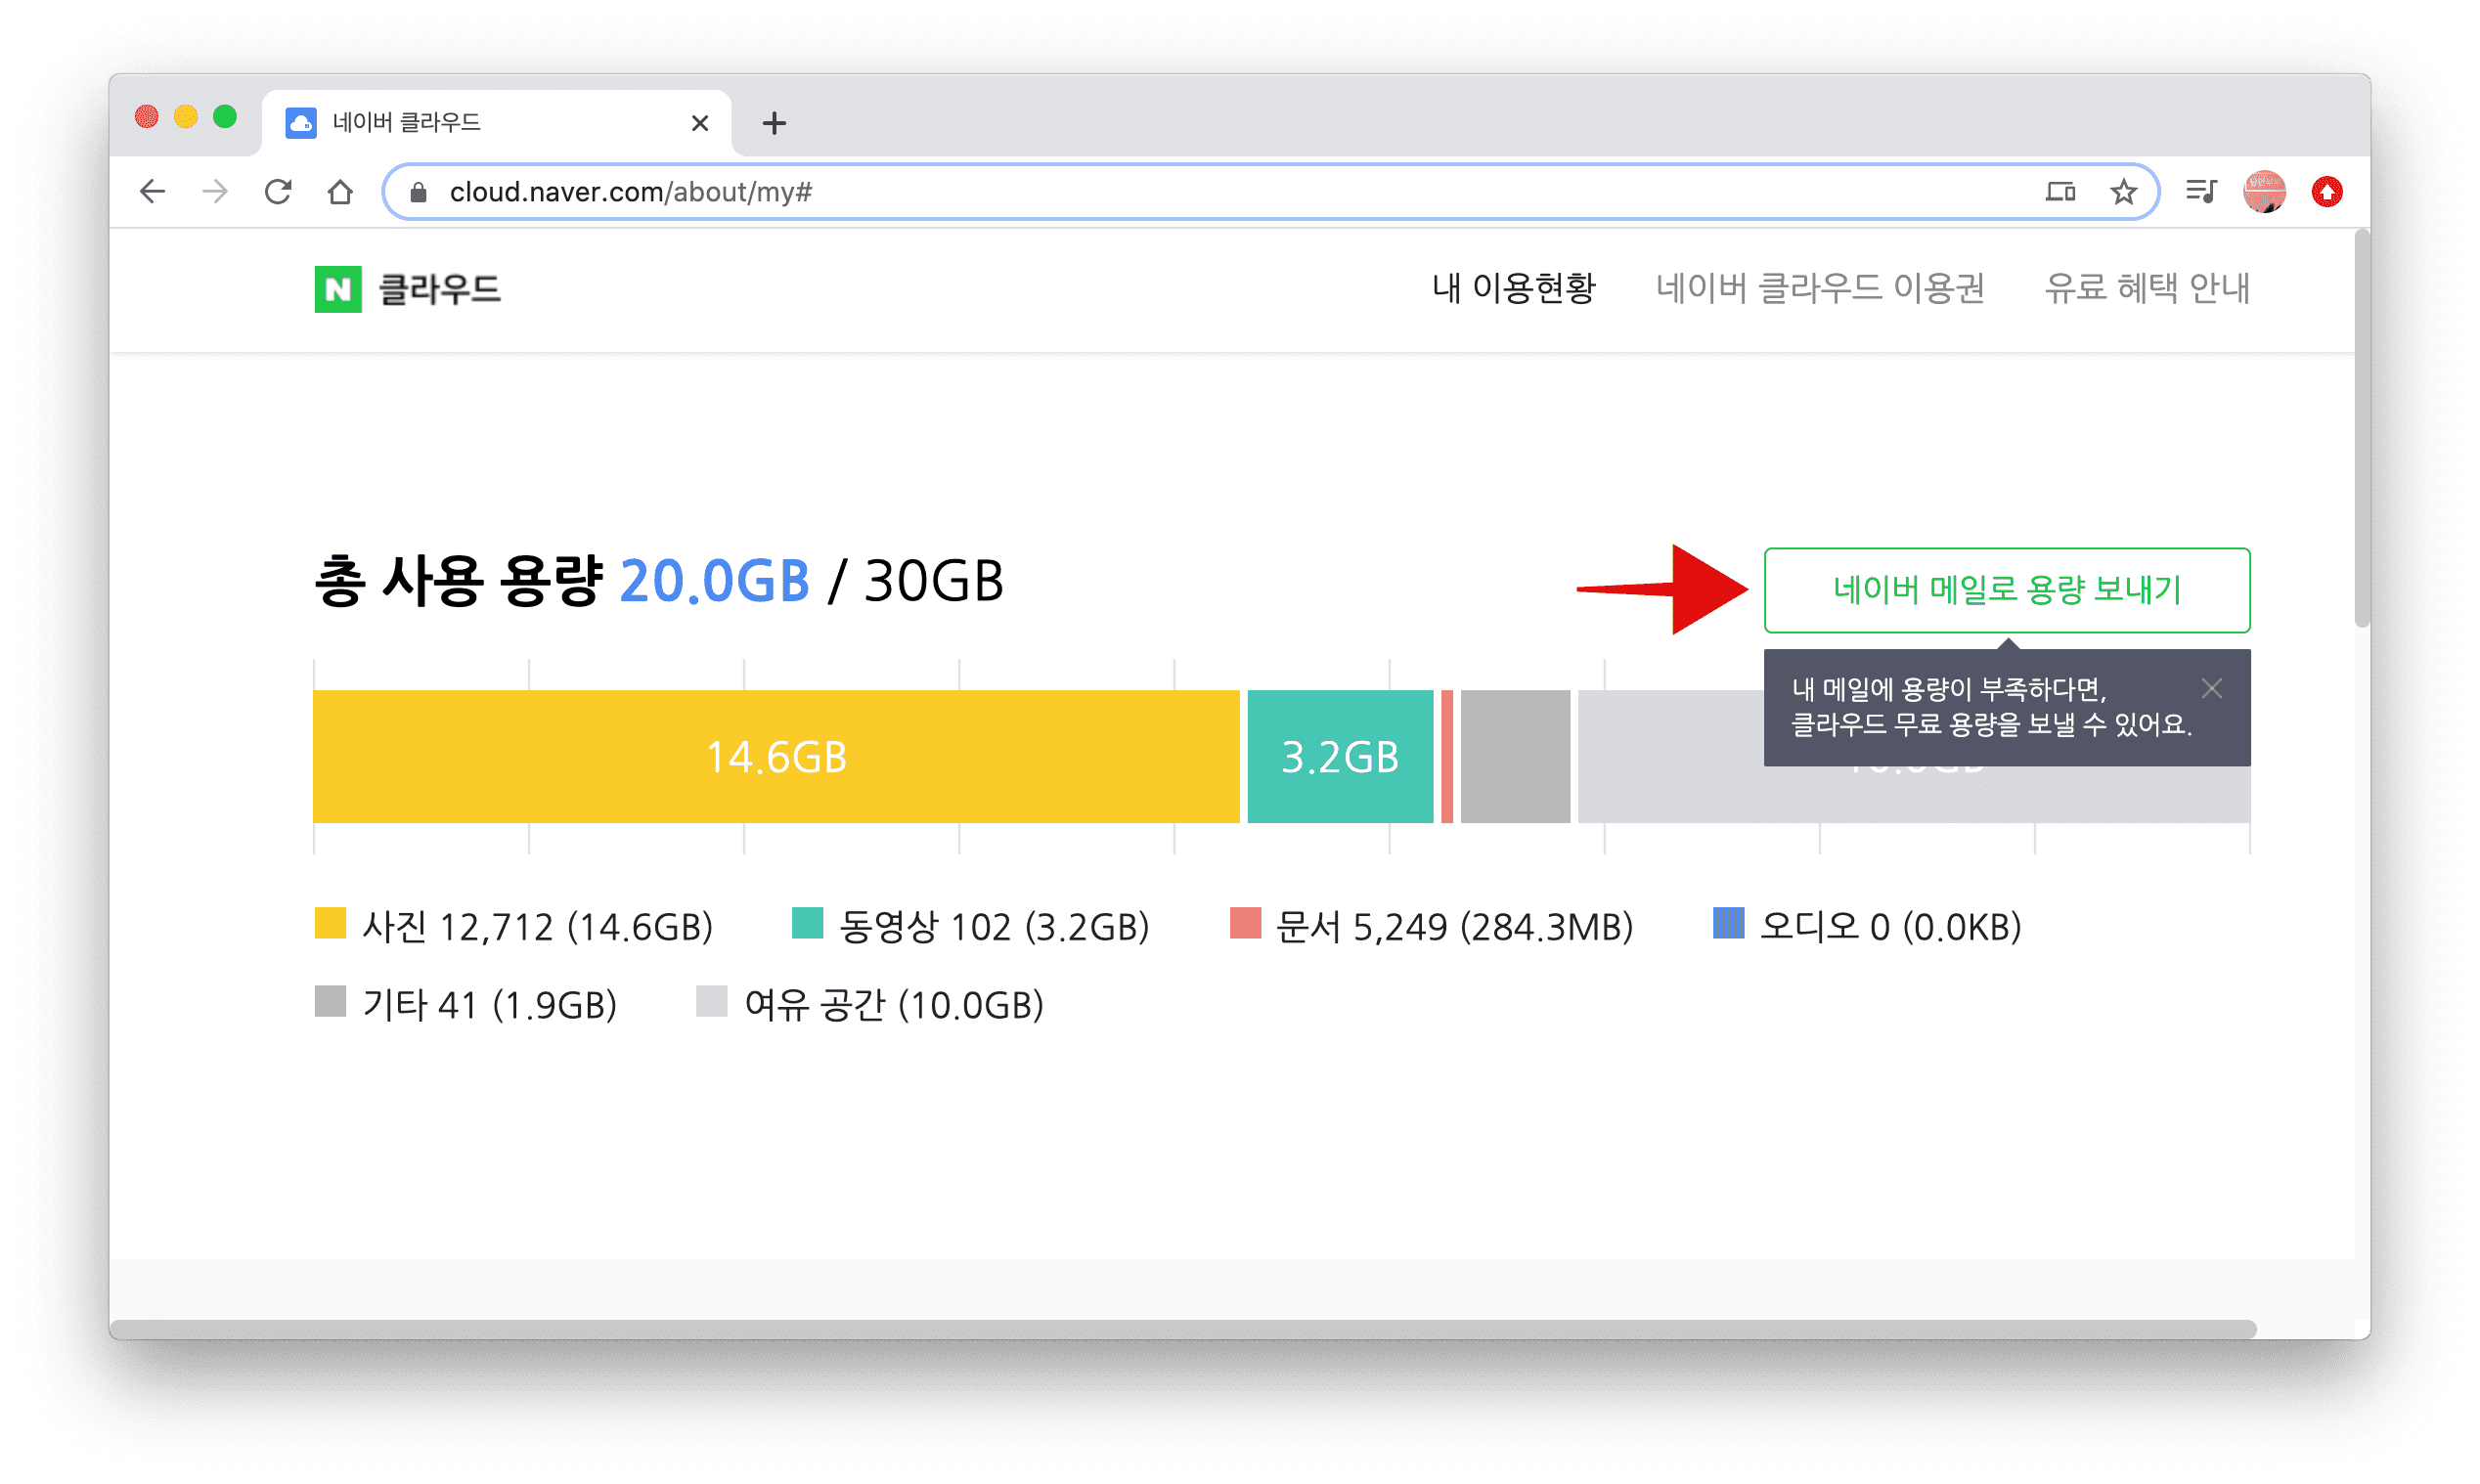Viewport: 2480px width, 1484px height.
Task: Open the 내 이용현황 menu
Action: [x=1513, y=288]
